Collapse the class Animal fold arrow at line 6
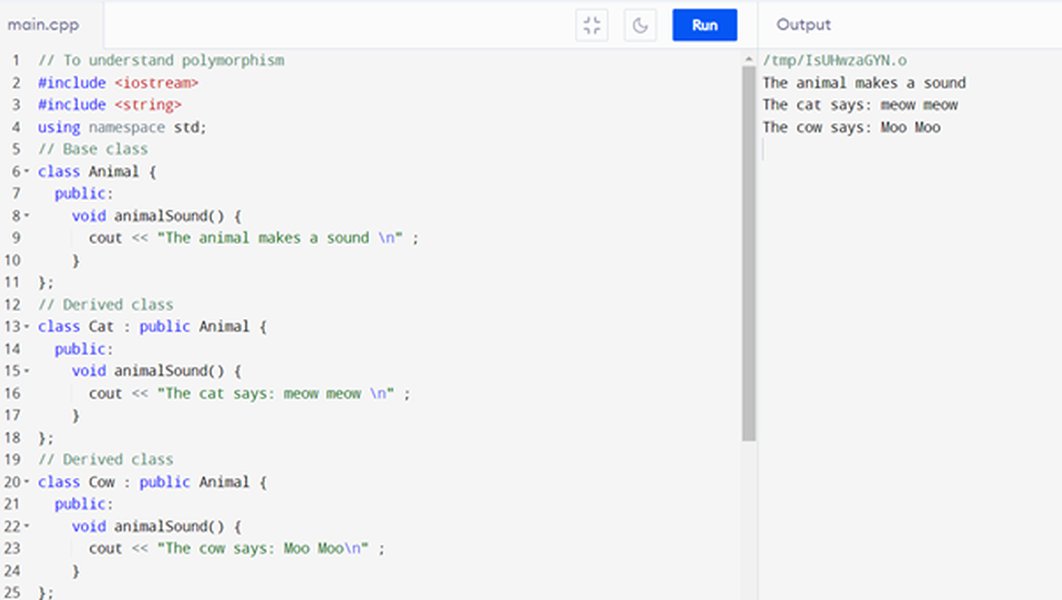 27,171
